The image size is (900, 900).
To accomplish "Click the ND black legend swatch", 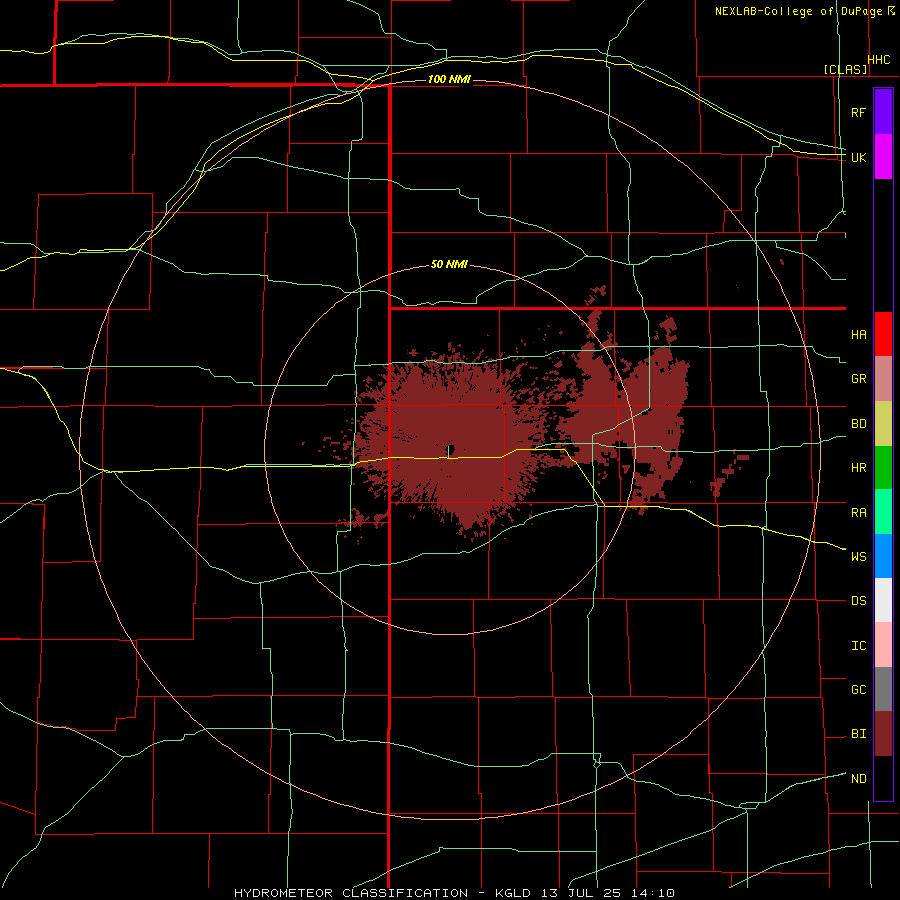I will (883, 778).
